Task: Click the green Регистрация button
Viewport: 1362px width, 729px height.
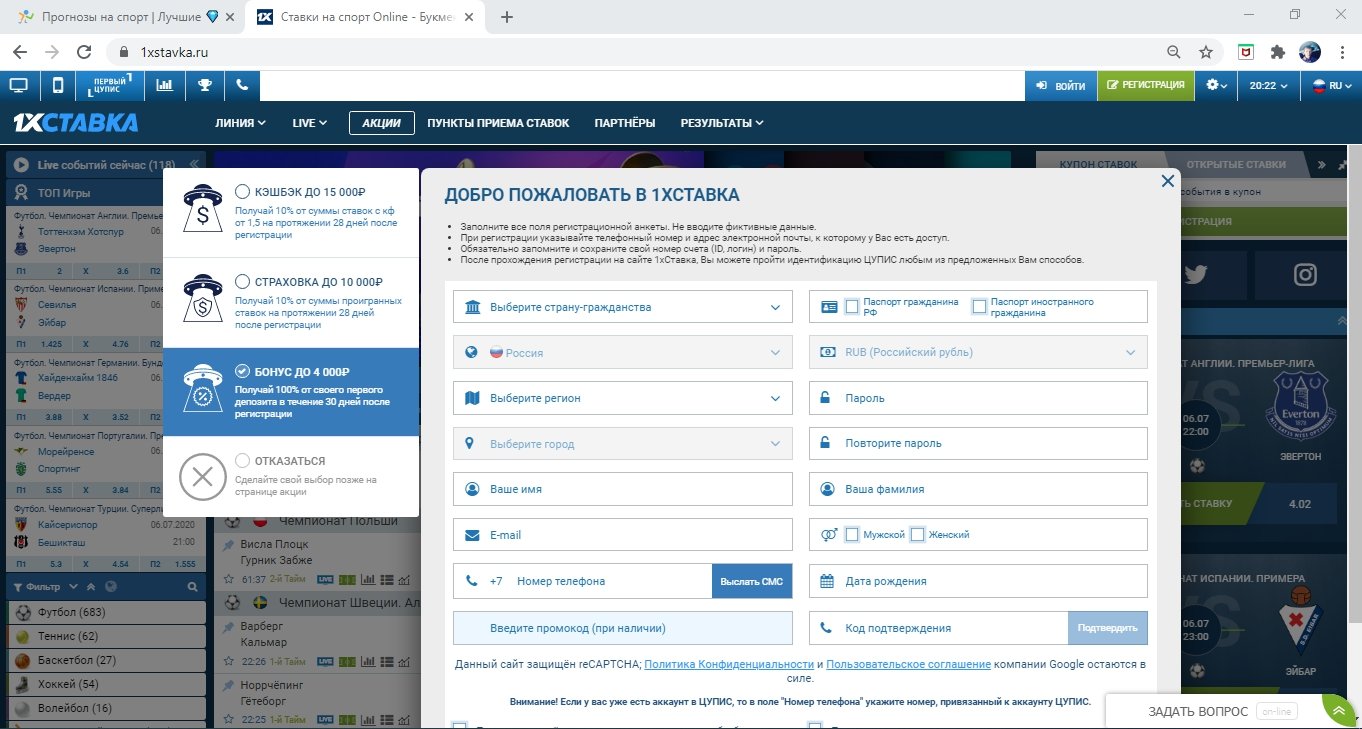Action: 1145,85
